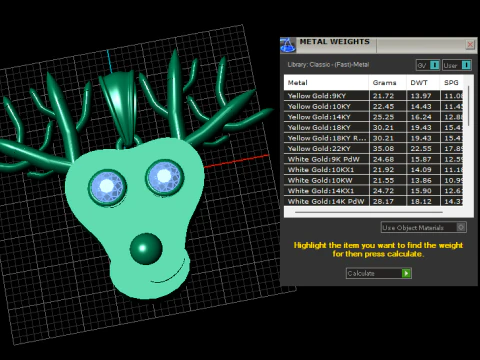The image size is (480, 360).
Task: Select the 'White Gold:10KX1' metal name
Action: pyautogui.click(x=321, y=170)
